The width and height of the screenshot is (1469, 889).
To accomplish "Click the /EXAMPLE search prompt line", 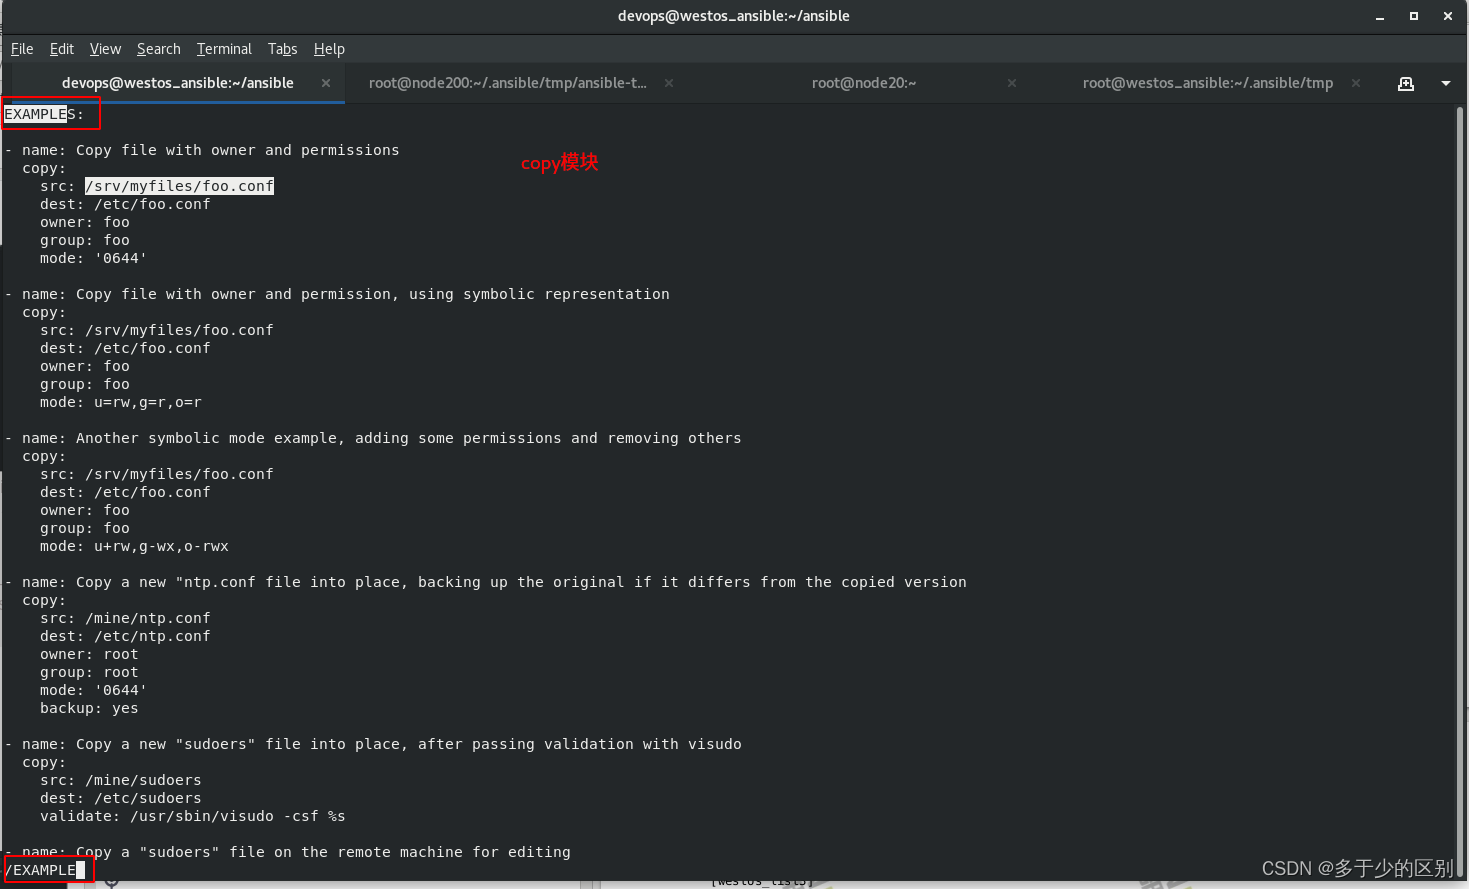I will click(x=44, y=870).
